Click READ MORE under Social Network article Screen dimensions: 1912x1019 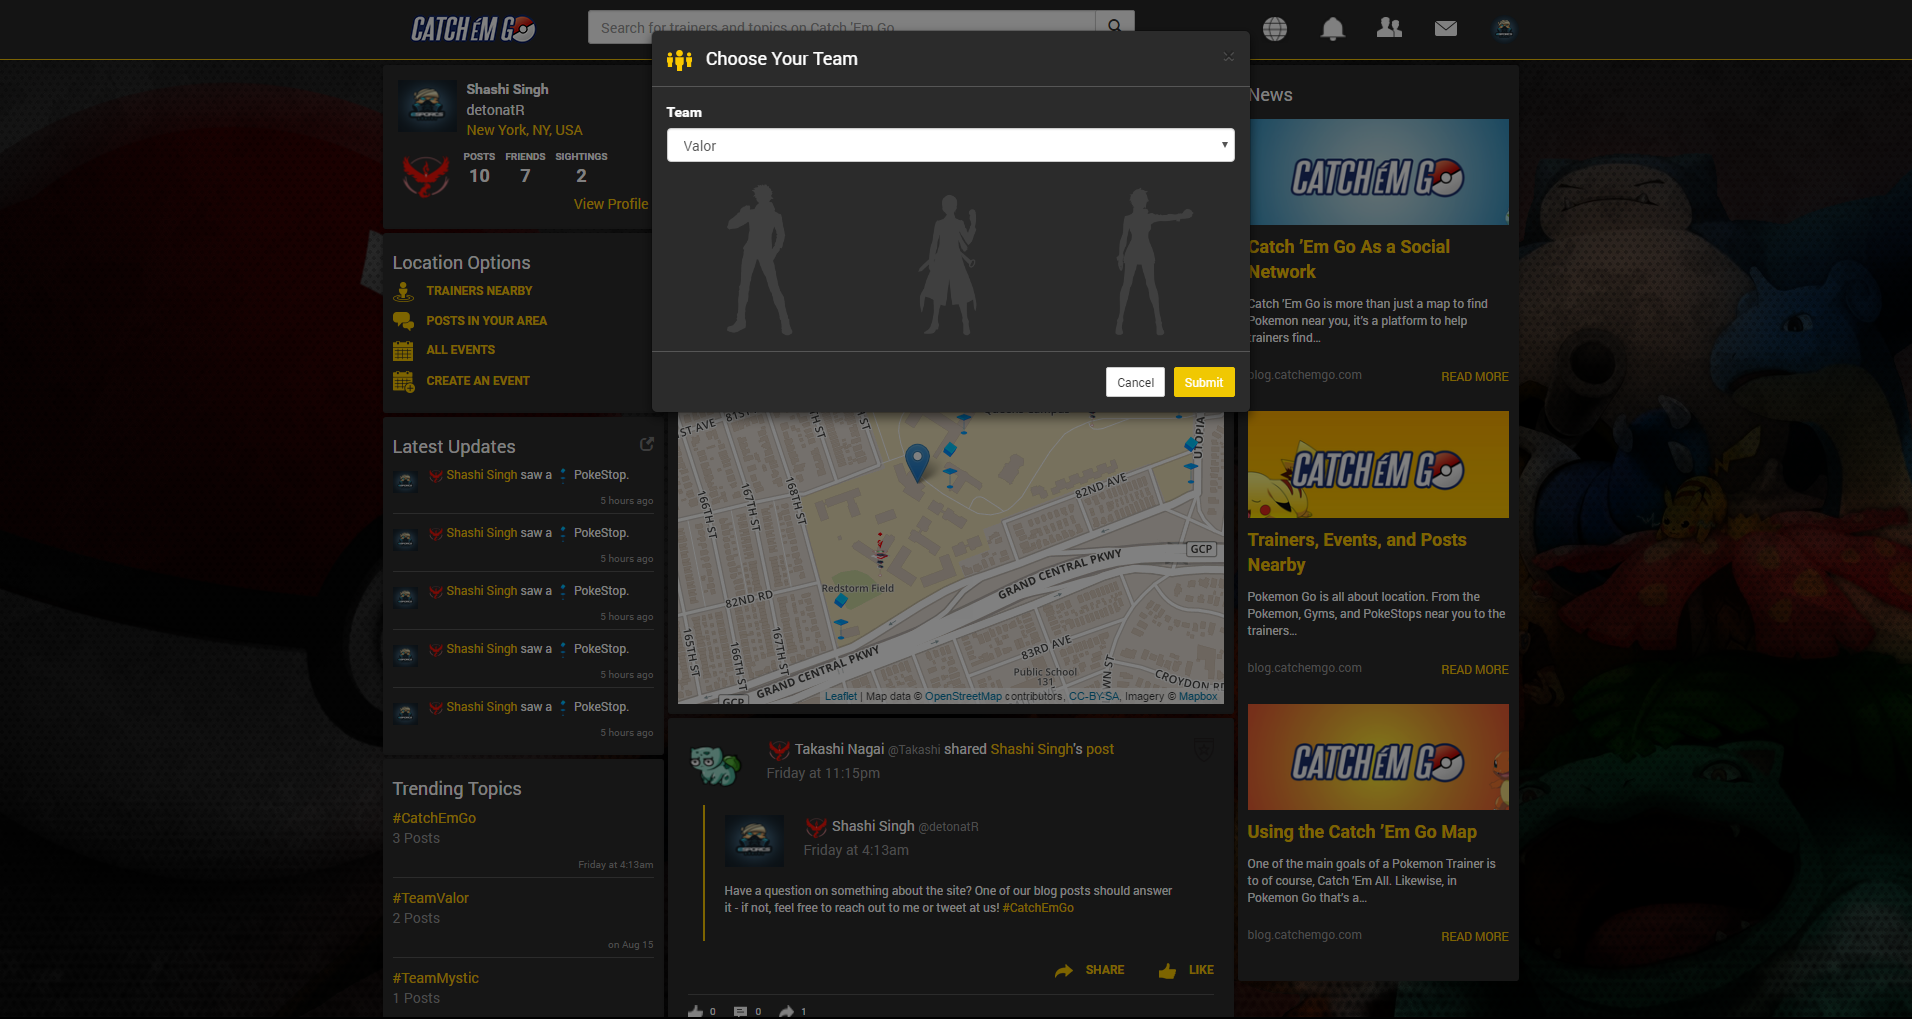[x=1475, y=377]
